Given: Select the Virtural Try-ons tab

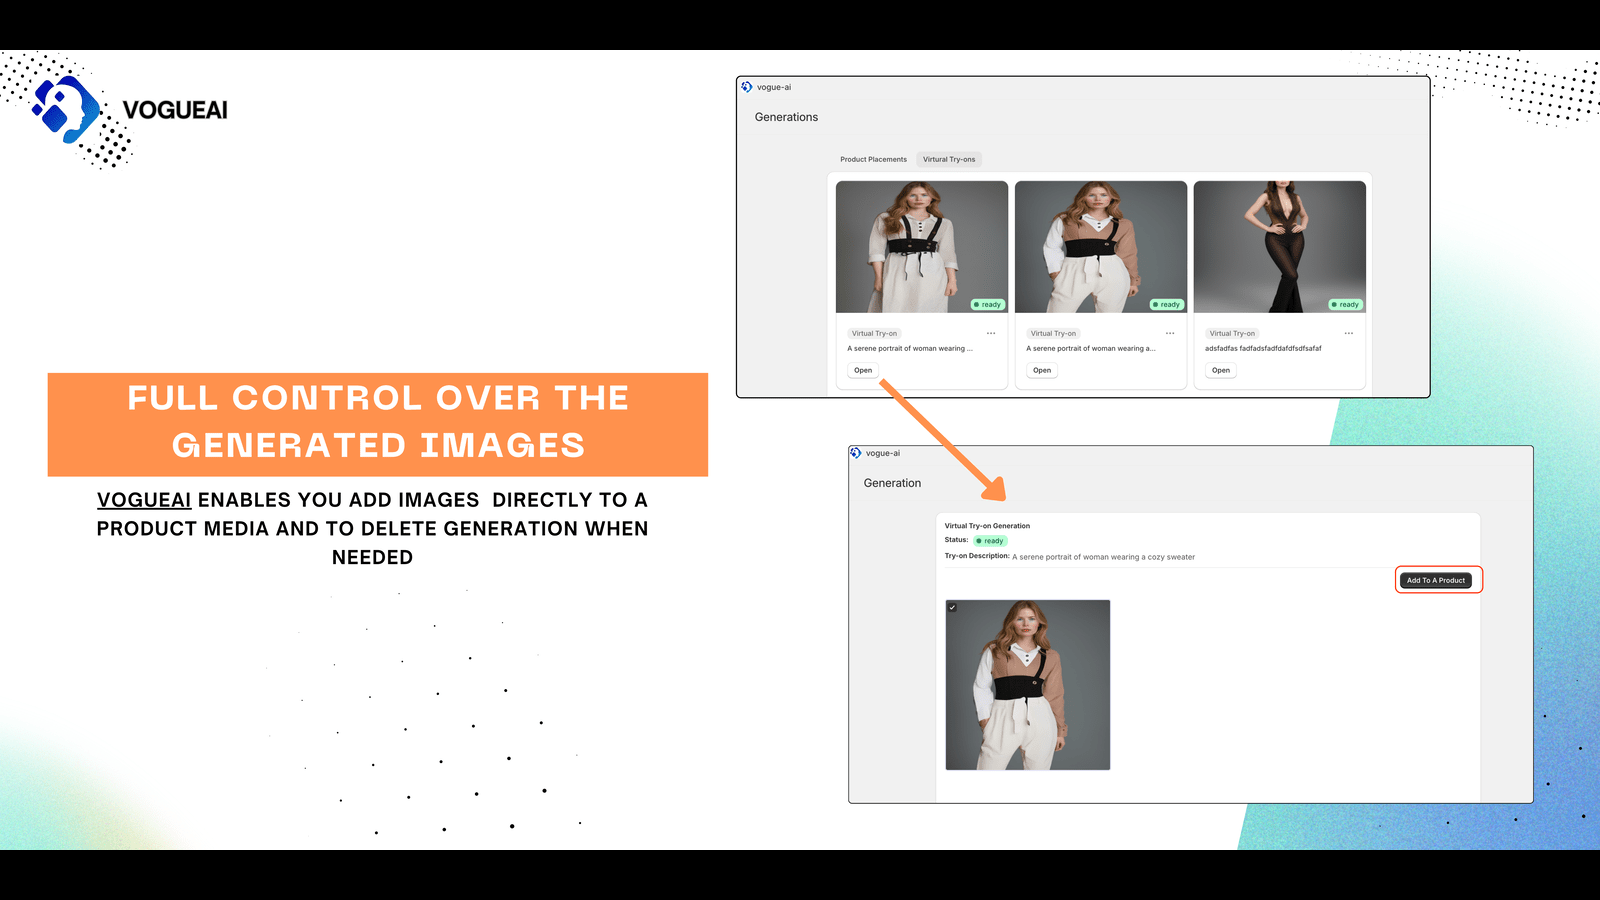Looking at the screenshot, I should point(949,158).
